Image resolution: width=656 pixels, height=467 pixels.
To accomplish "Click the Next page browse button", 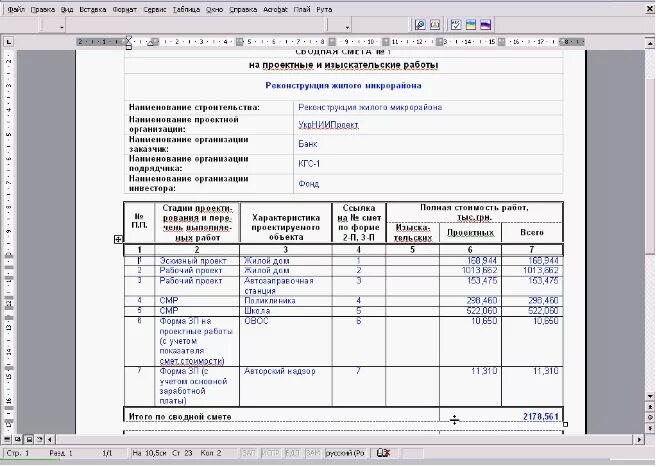I will 650,428.
